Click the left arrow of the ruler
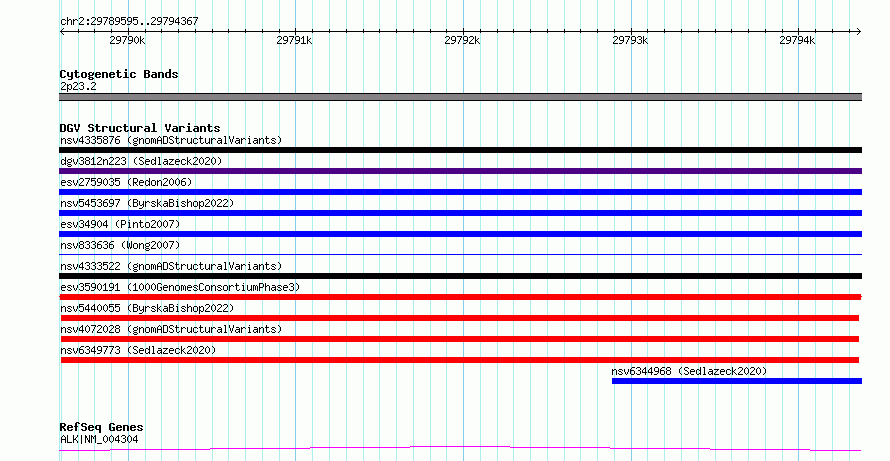 pos(62,31)
